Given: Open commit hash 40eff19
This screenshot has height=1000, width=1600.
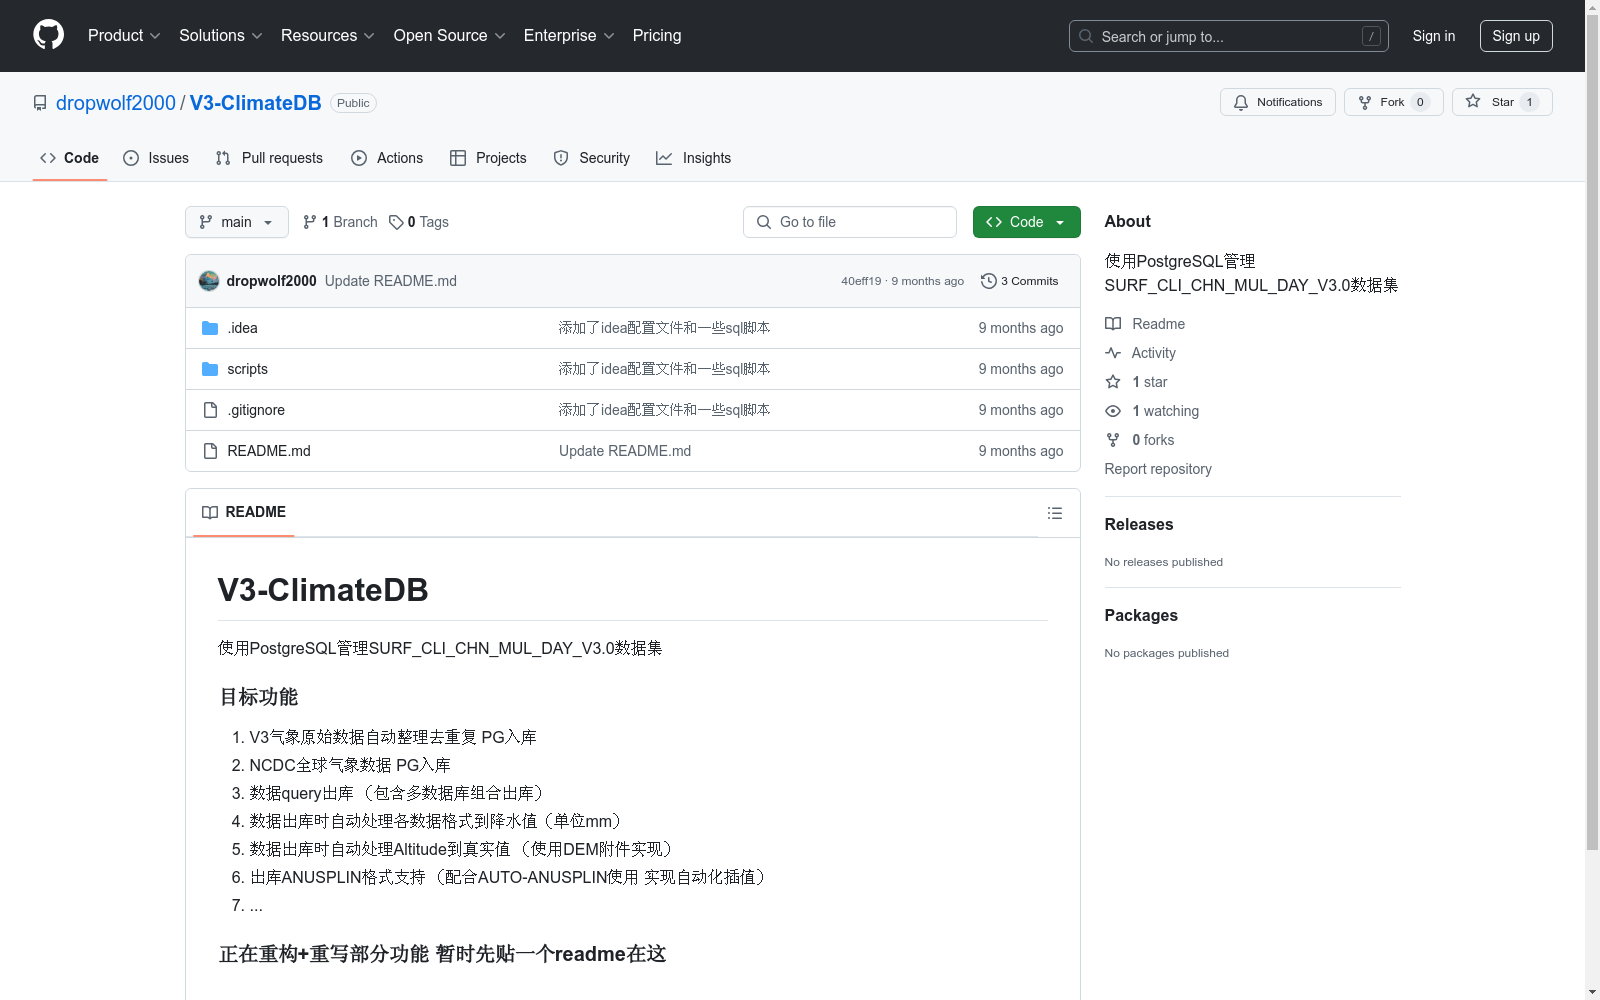Looking at the screenshot, I should 861,281.
